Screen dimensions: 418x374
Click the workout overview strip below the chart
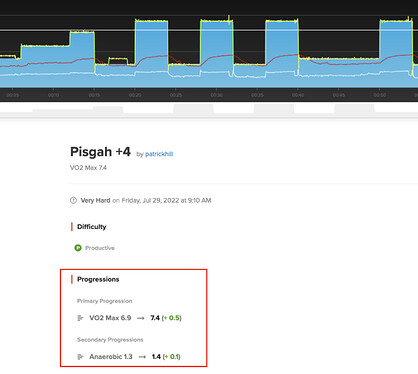209,110
